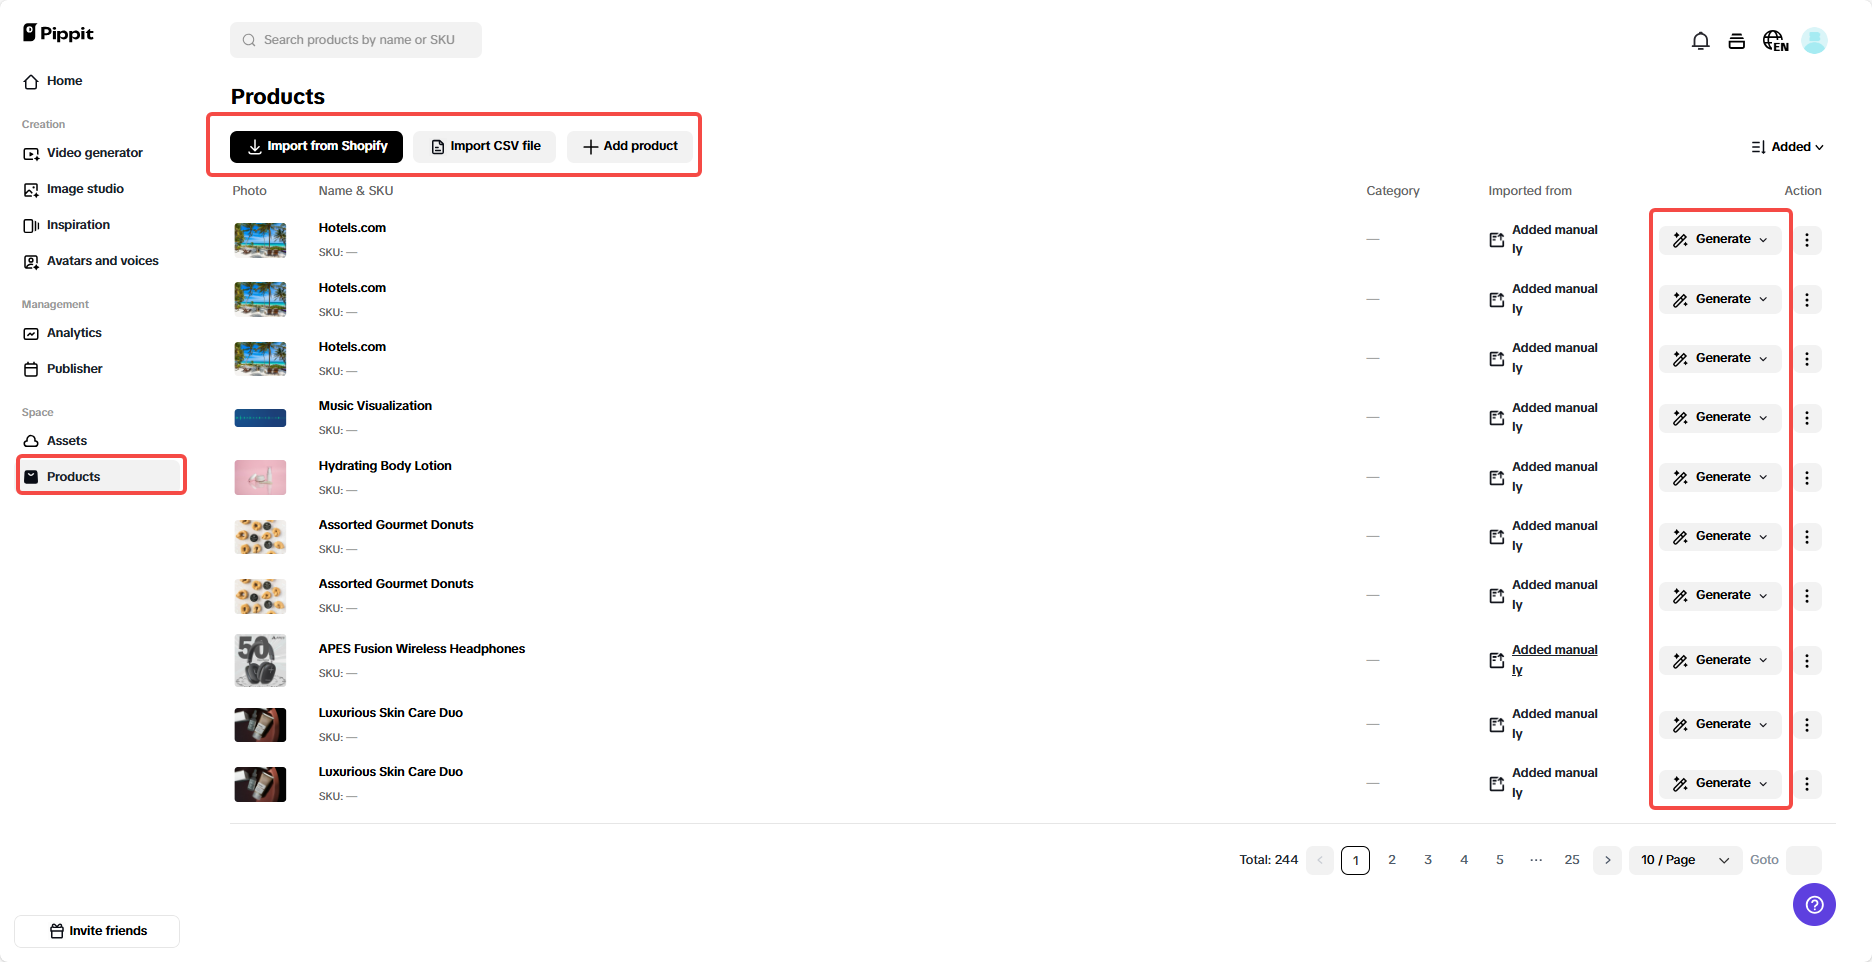The height and width of the screenshot is (962, 1872).
Task: Open the Assorted Gourmet Donuts thumbnail
Action: tap(259, 537)
